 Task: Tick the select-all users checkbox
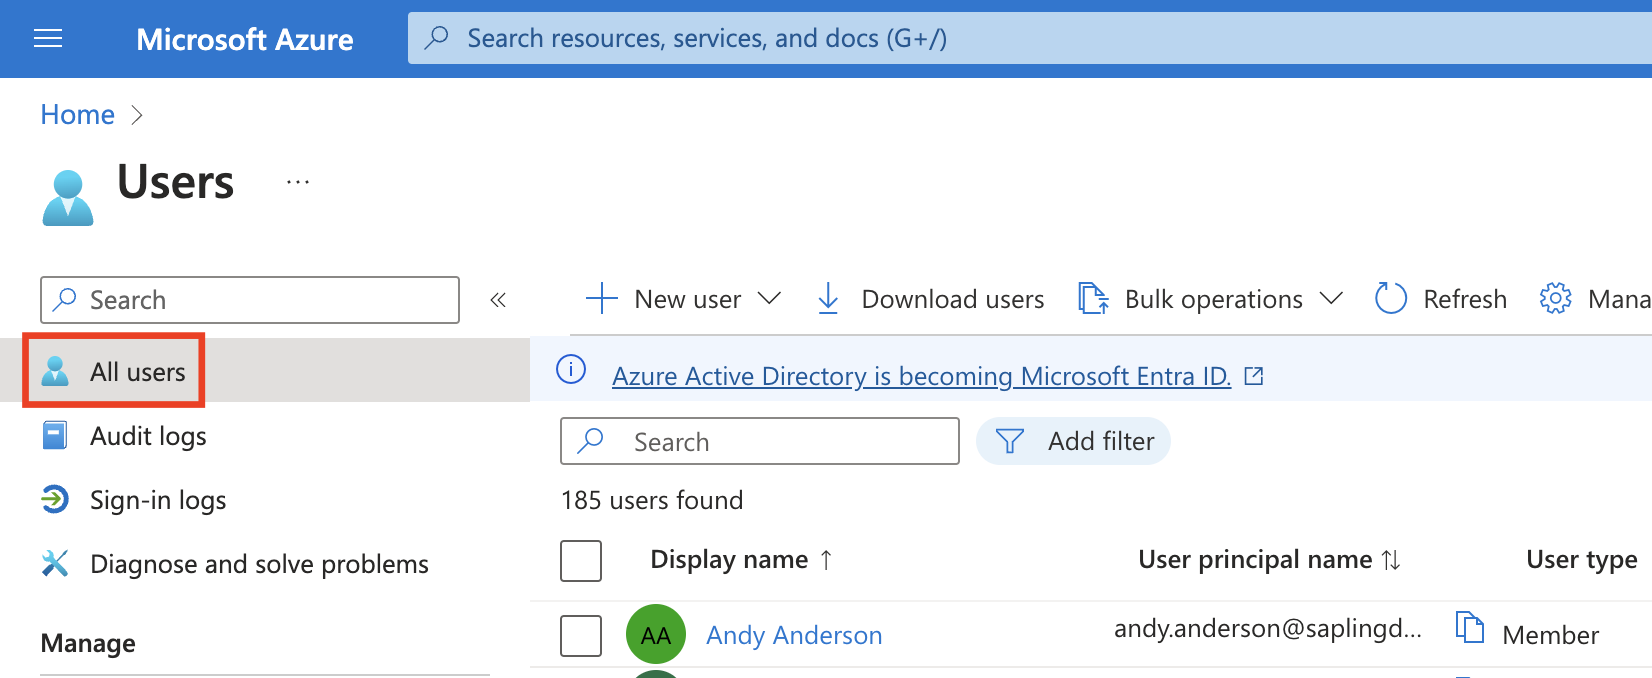click(x=581, y=561)
